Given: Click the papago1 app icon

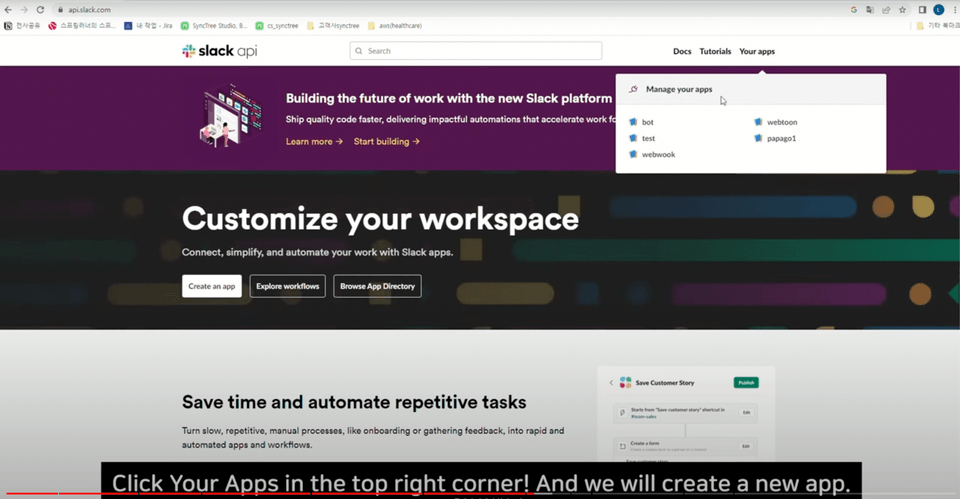Looking at the screenshot, I should pos(758,138).
